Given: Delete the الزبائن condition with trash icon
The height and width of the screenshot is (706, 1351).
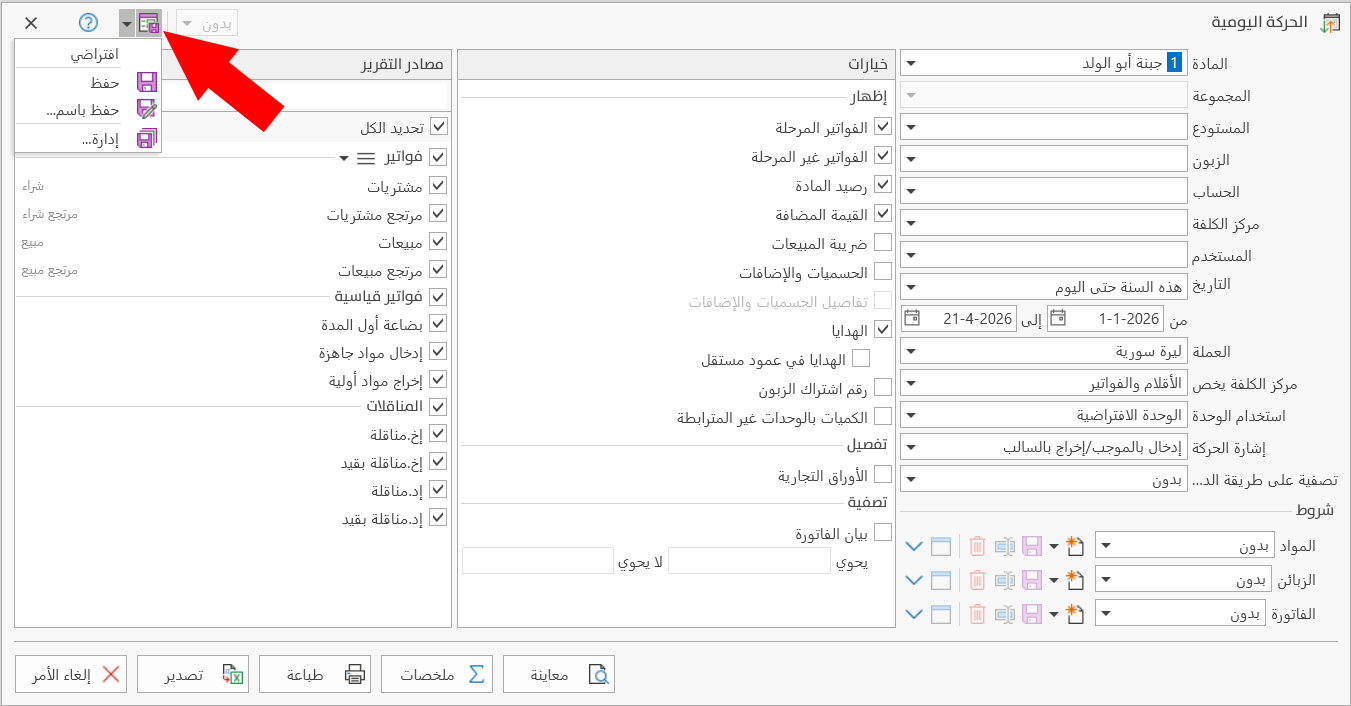Looking at the screenshot, I should coord(977,580).
